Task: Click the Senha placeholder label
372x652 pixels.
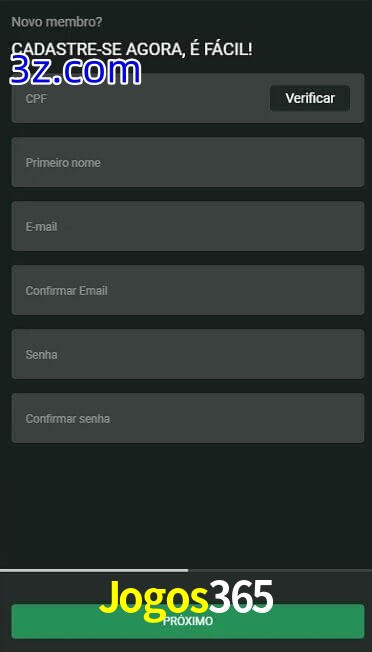Action: pyautogui.click(x=41, y=355)
